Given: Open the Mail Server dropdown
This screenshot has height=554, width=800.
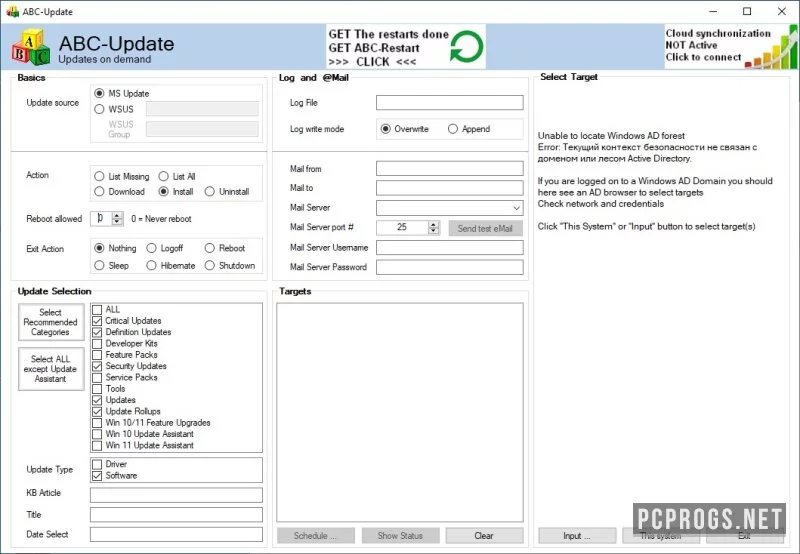Looking at the screenshot, I should pyautogui.click(x=516, y=208).
